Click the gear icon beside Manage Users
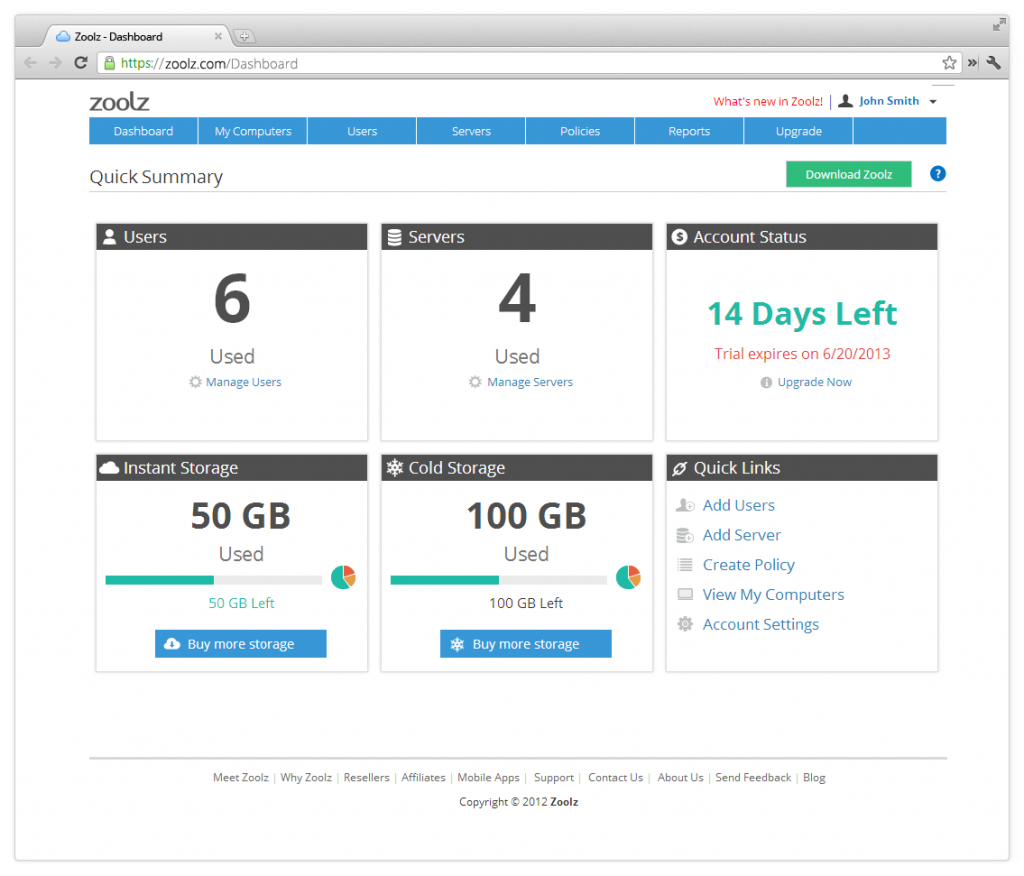 tap(195, 382)
